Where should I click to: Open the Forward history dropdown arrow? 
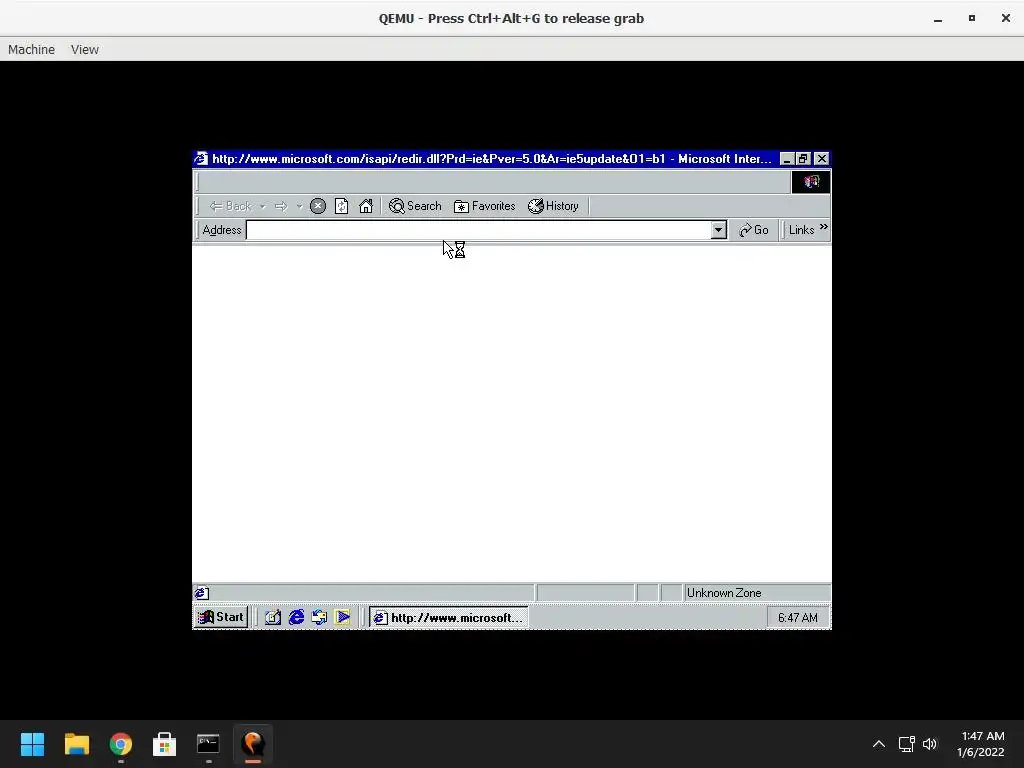299,206
